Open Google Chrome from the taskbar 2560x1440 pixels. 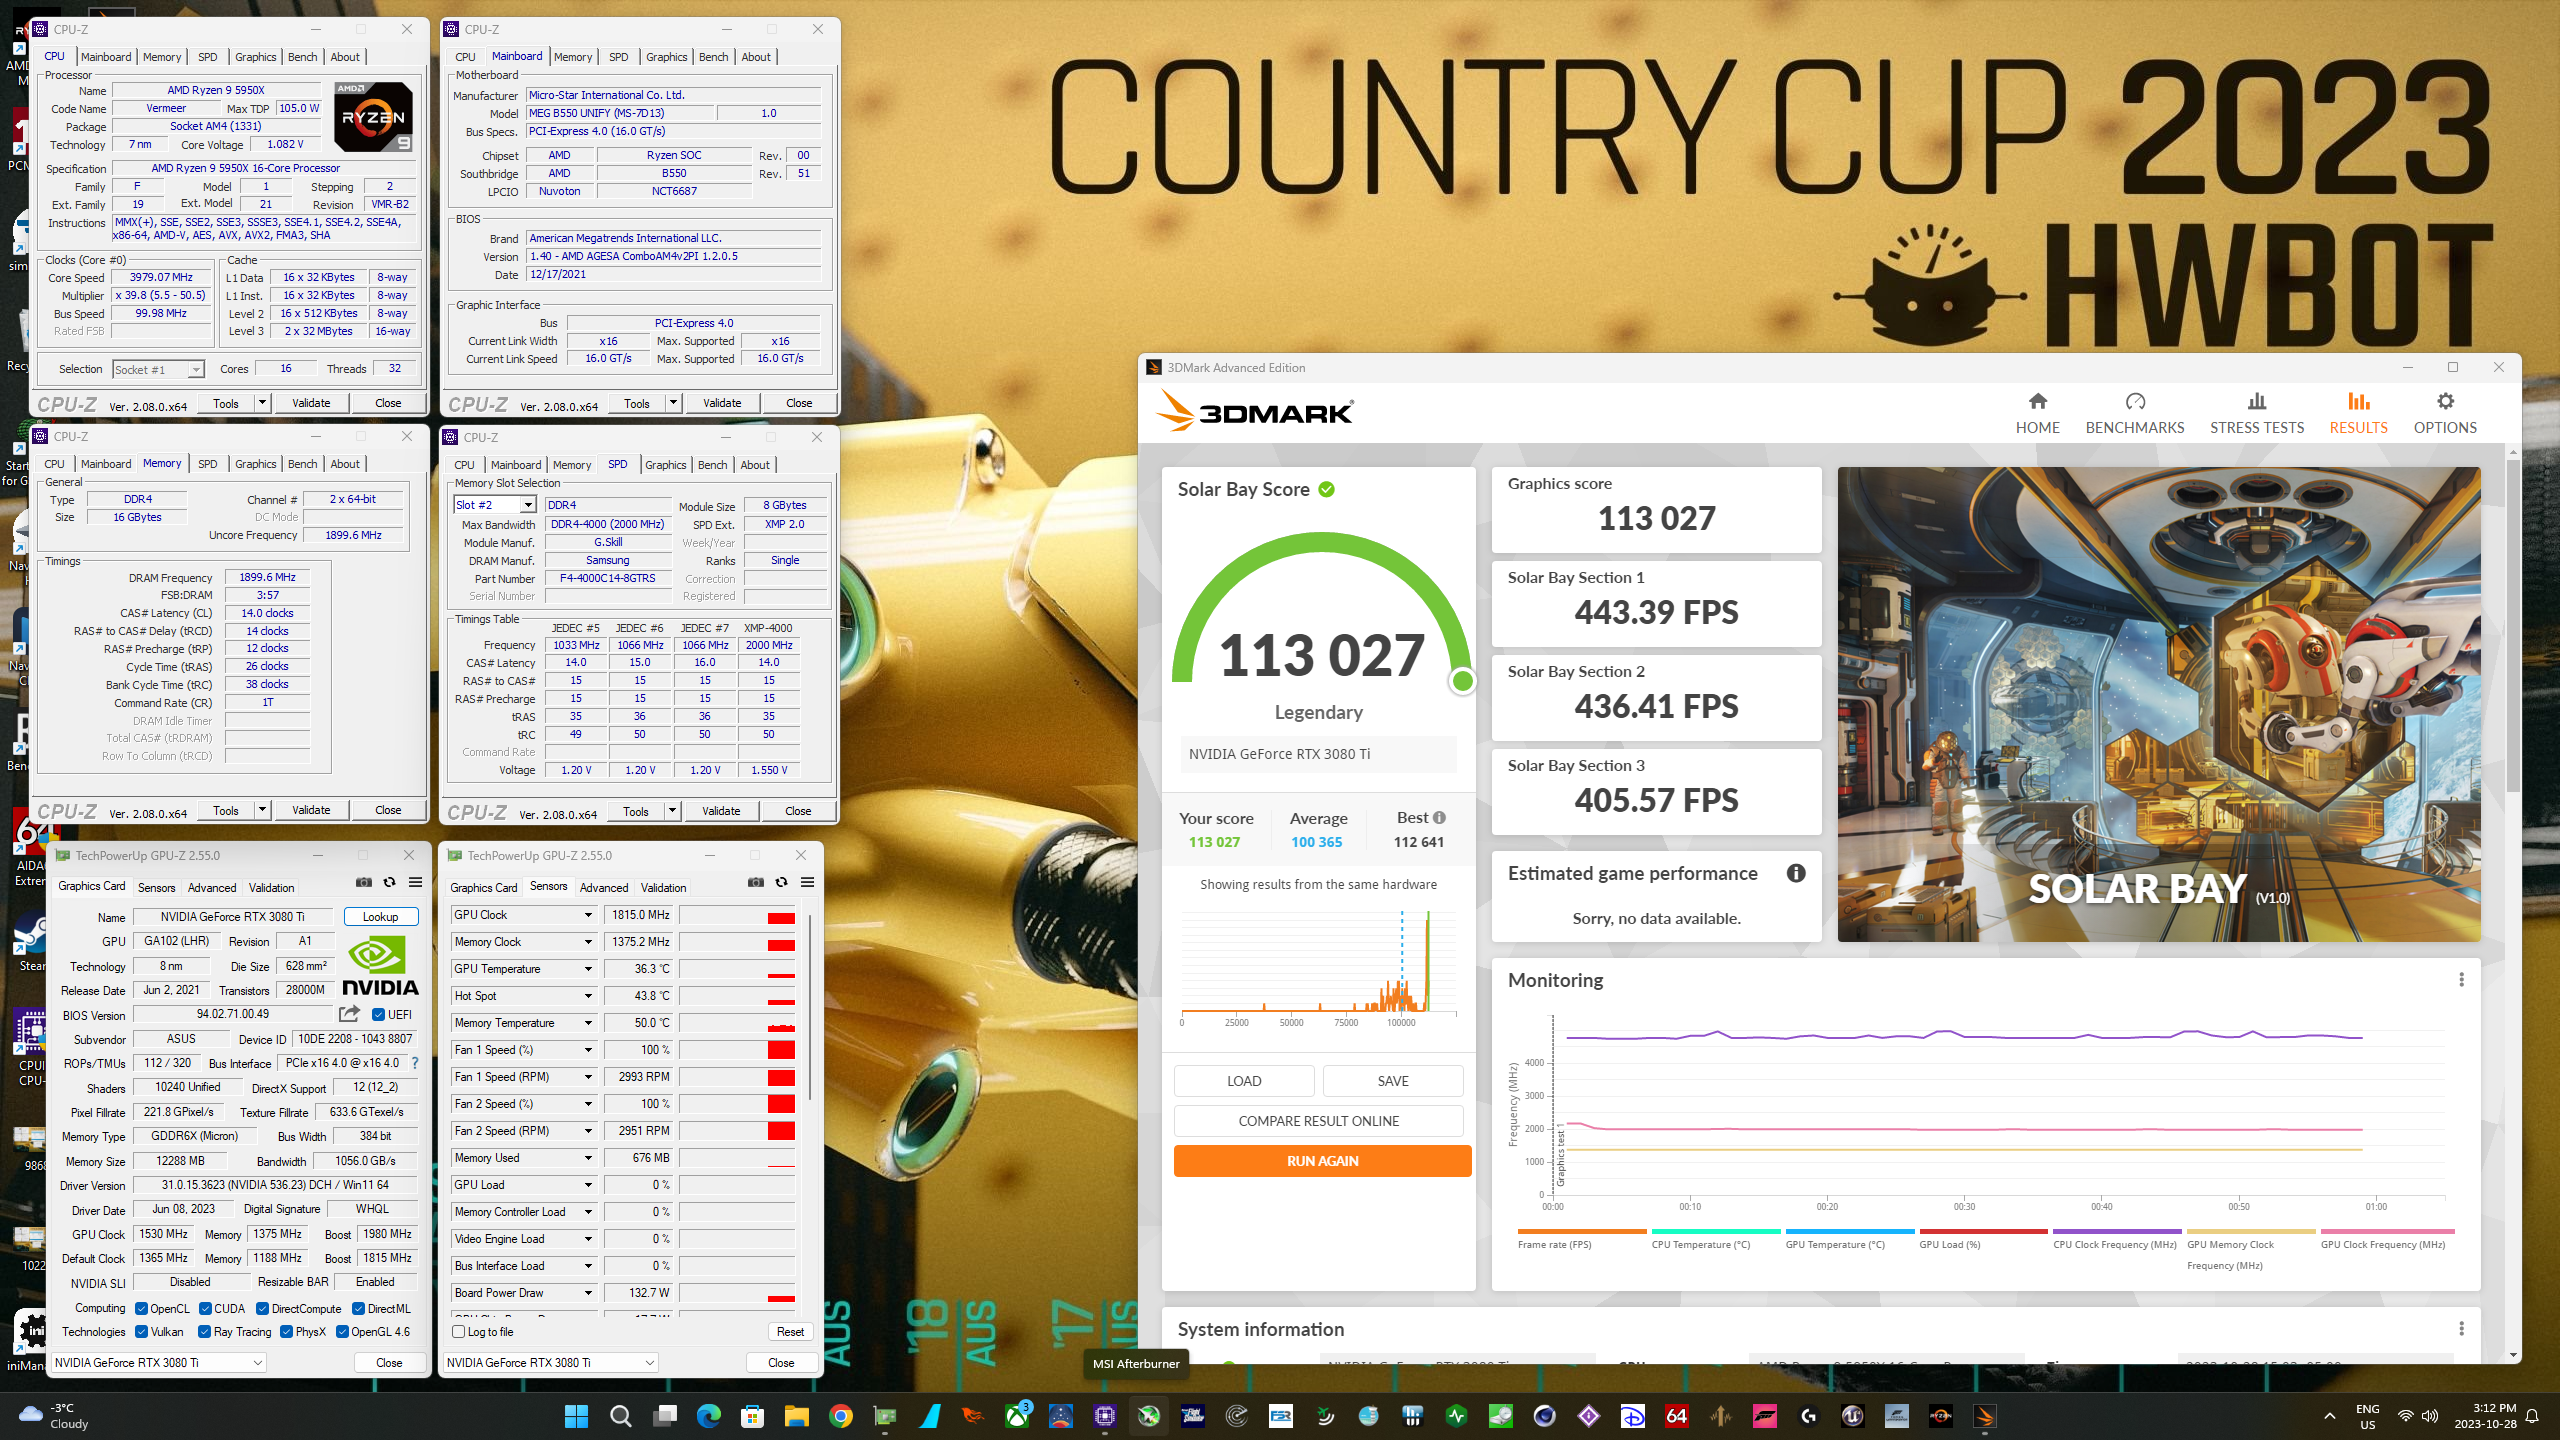(x=840, y=1416)
